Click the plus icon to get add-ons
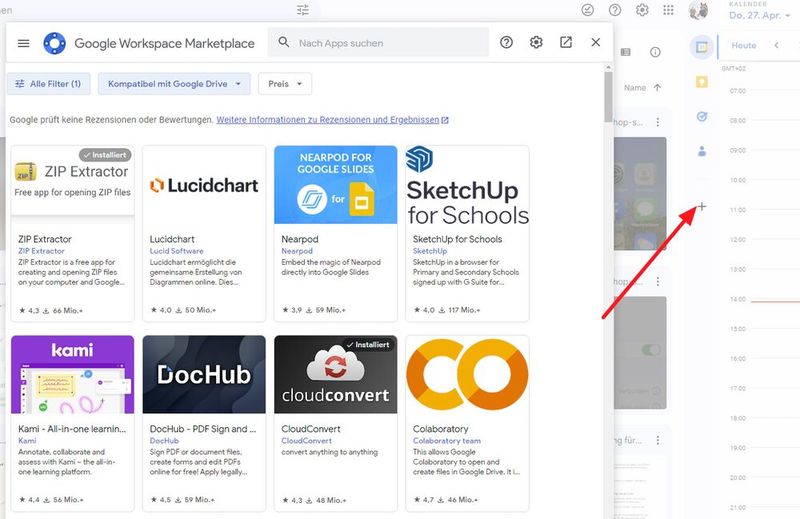This screenshot has height=519, width=800. (x=702, y=206)
